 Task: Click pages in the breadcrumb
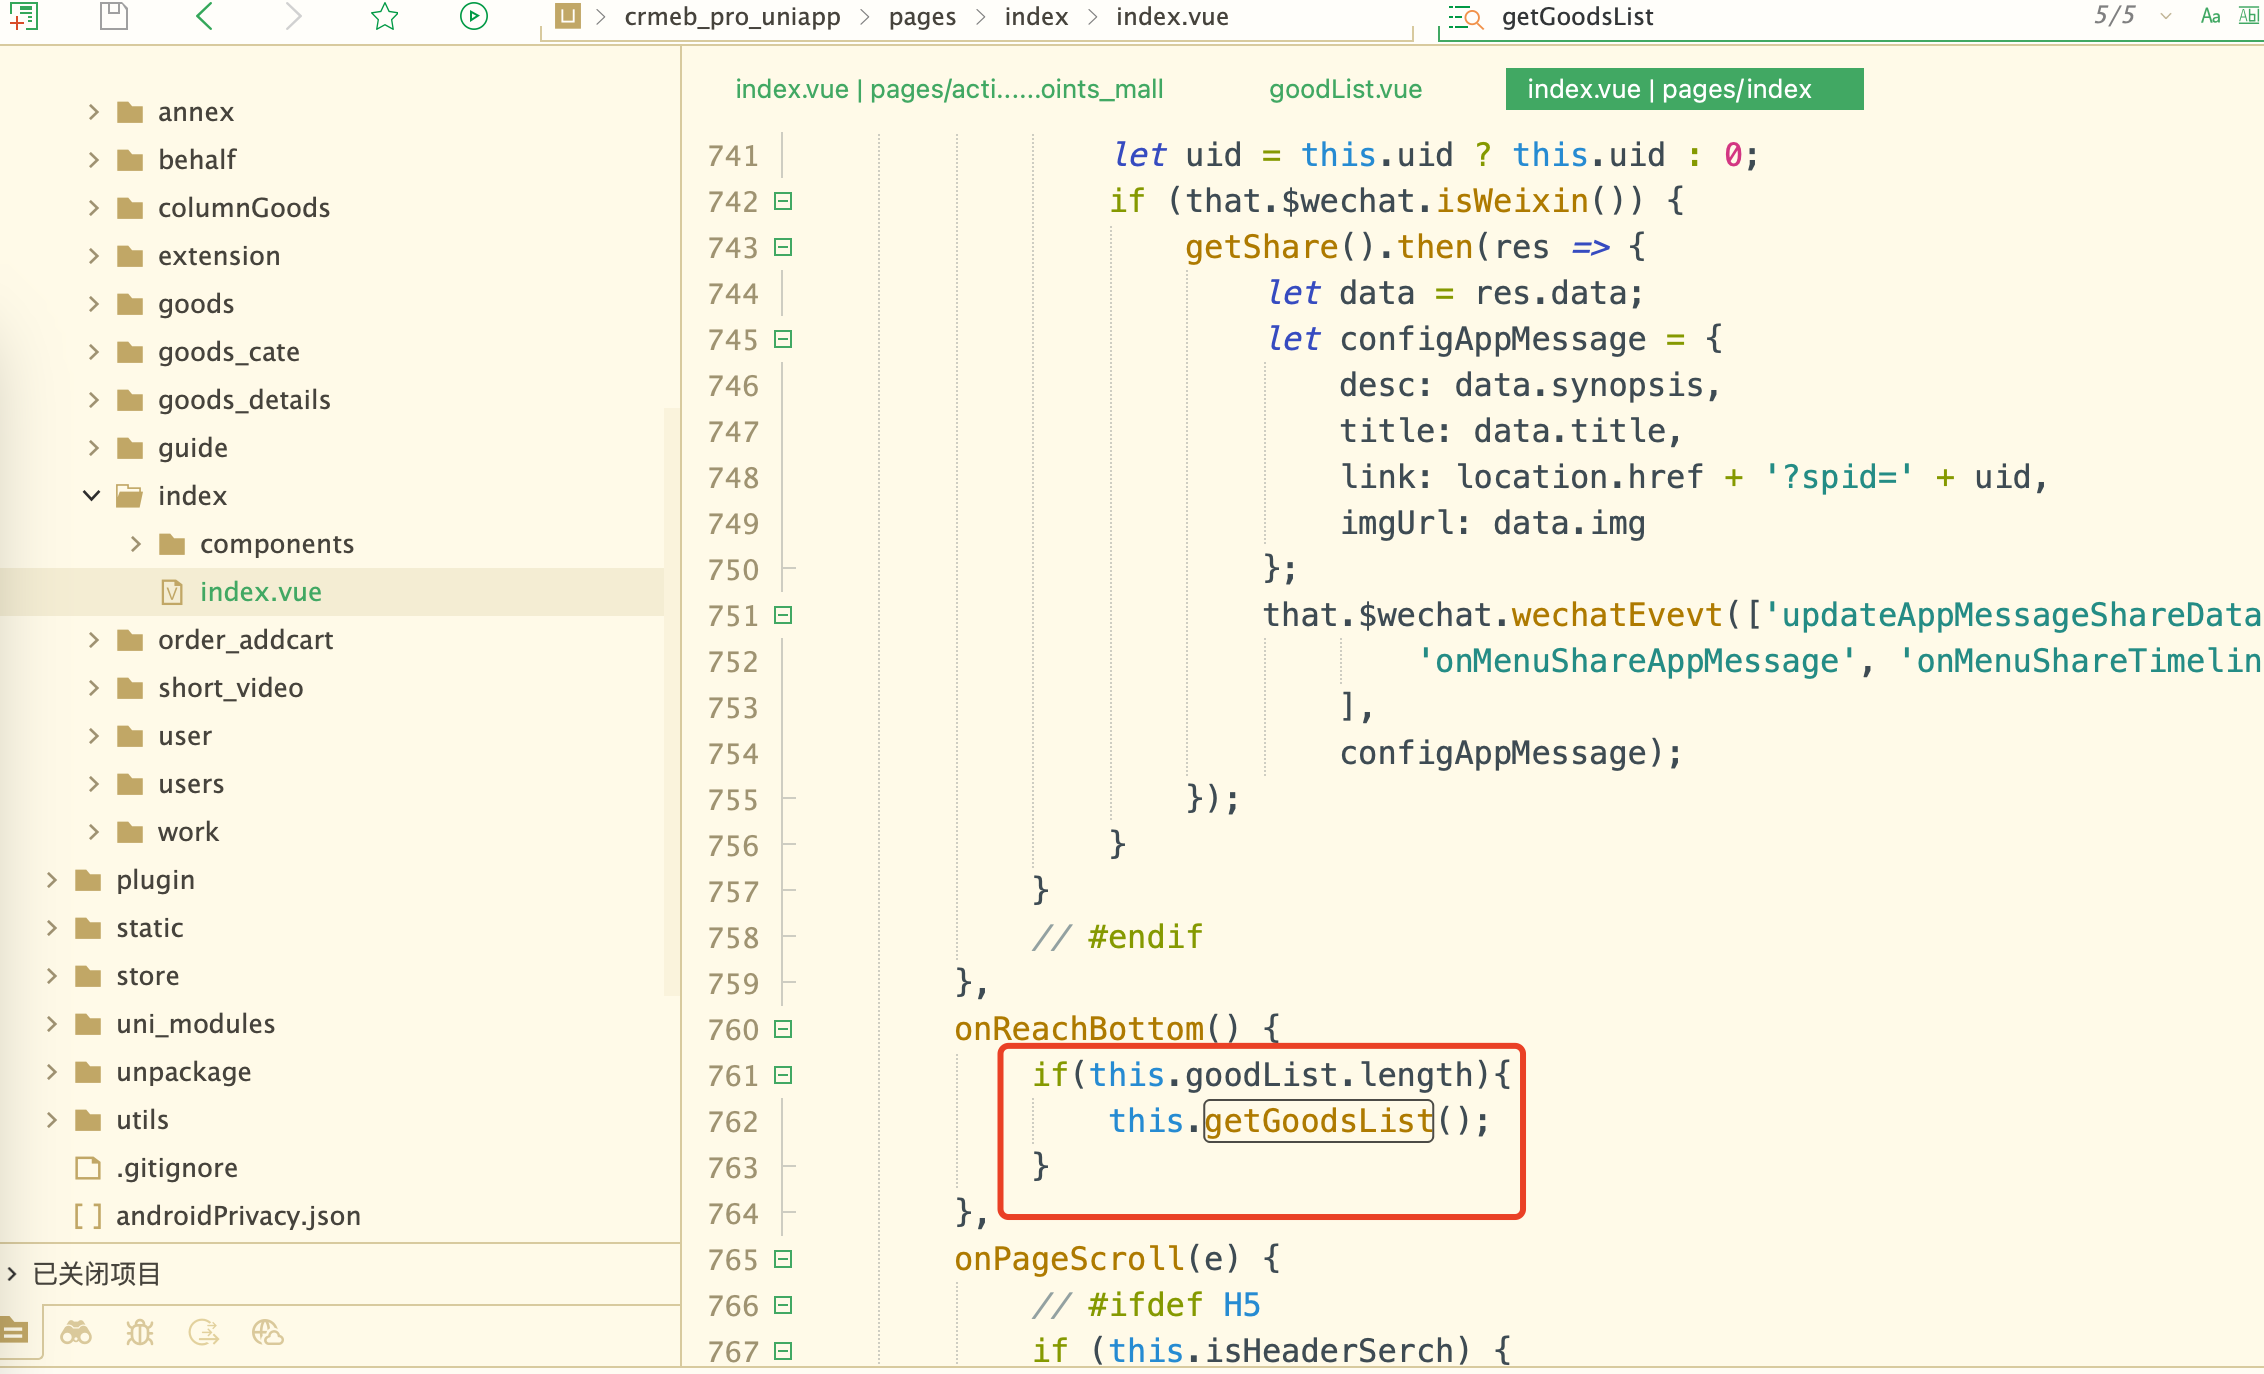922,17
